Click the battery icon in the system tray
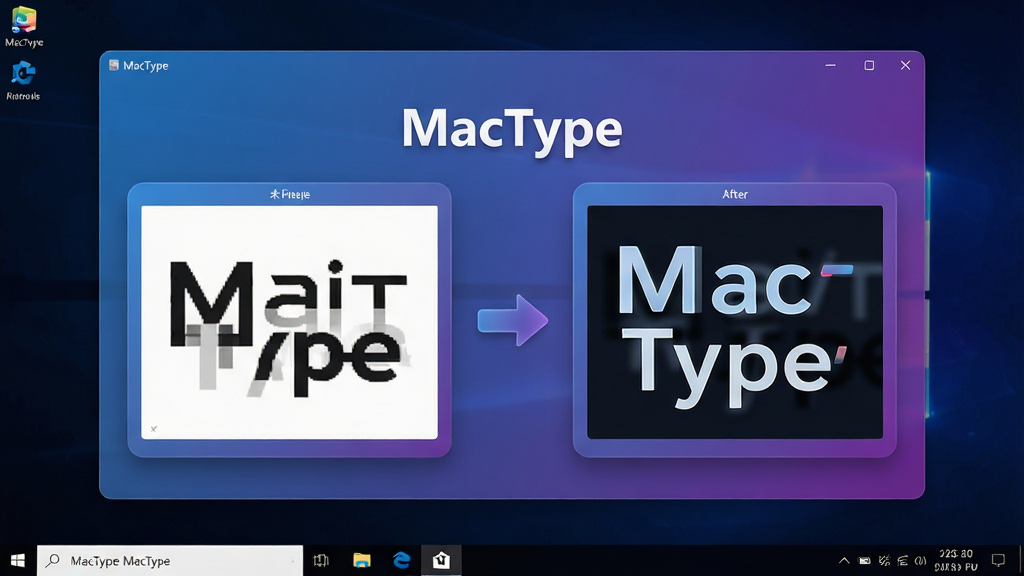The height and width of the screenshot is (576, 1024). click(x=864, y=560)
